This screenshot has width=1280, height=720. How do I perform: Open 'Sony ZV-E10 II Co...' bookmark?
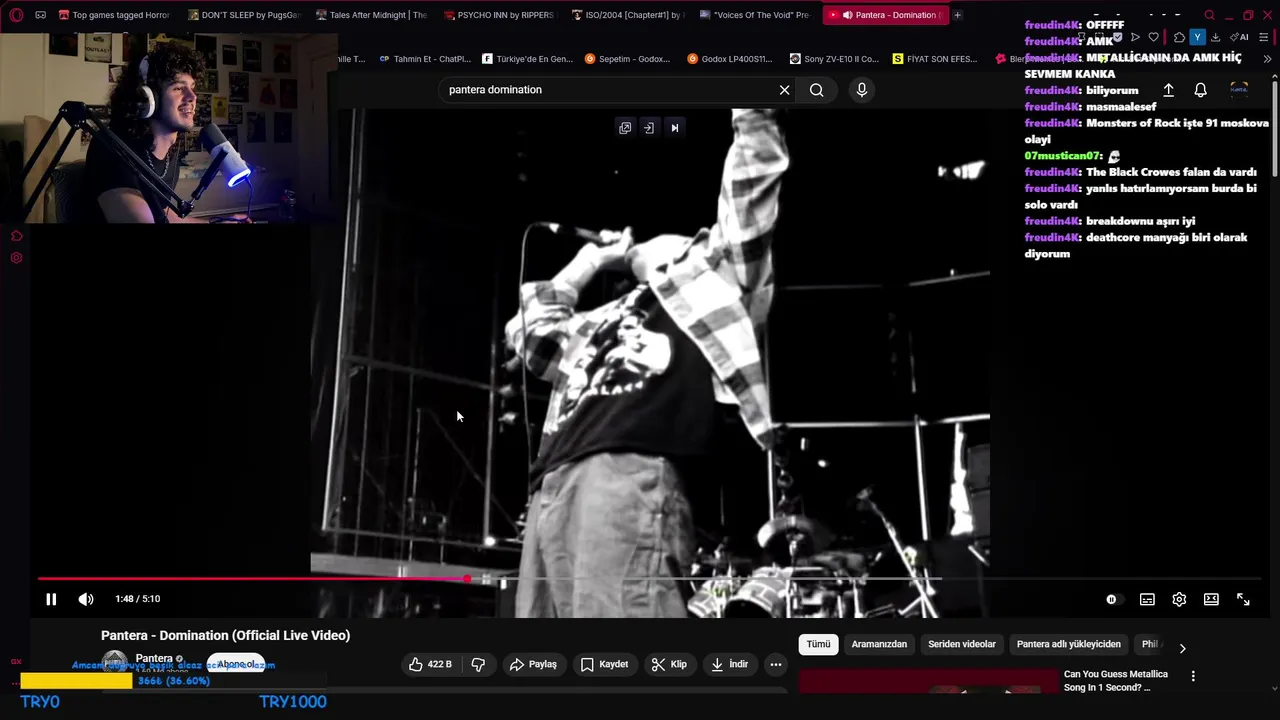point(834,59)
